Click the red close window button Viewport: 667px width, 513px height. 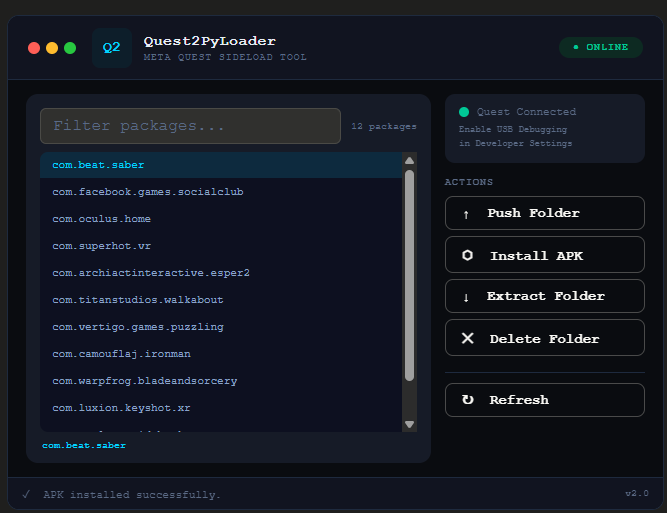pyautogui.click(x=34, y=48)
